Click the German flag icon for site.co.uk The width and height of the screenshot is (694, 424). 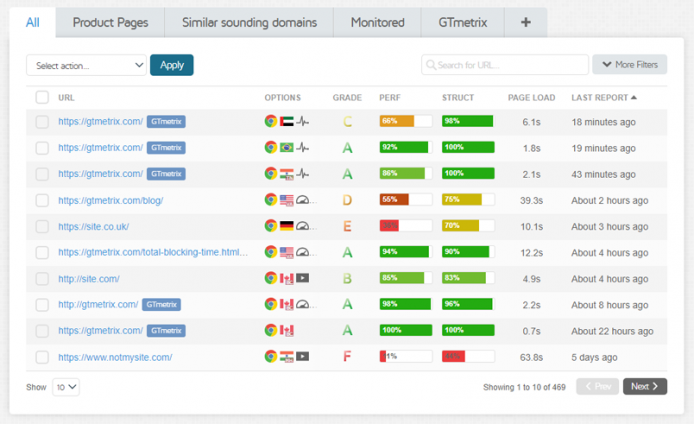pos(287,226)
